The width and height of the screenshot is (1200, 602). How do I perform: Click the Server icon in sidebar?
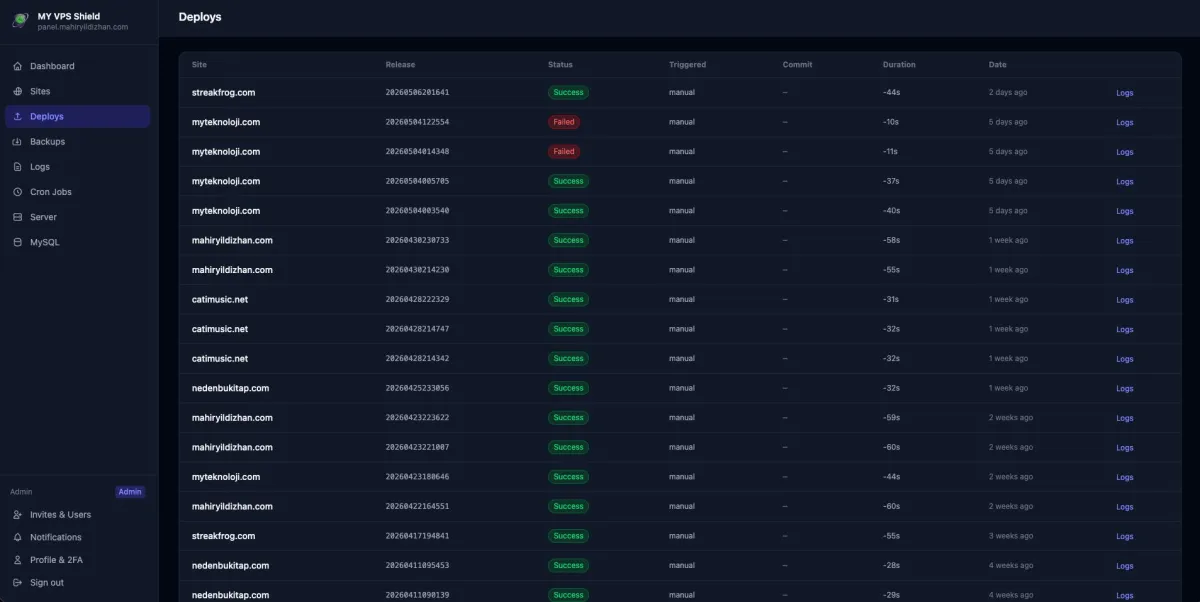click(x=18, y=216)
